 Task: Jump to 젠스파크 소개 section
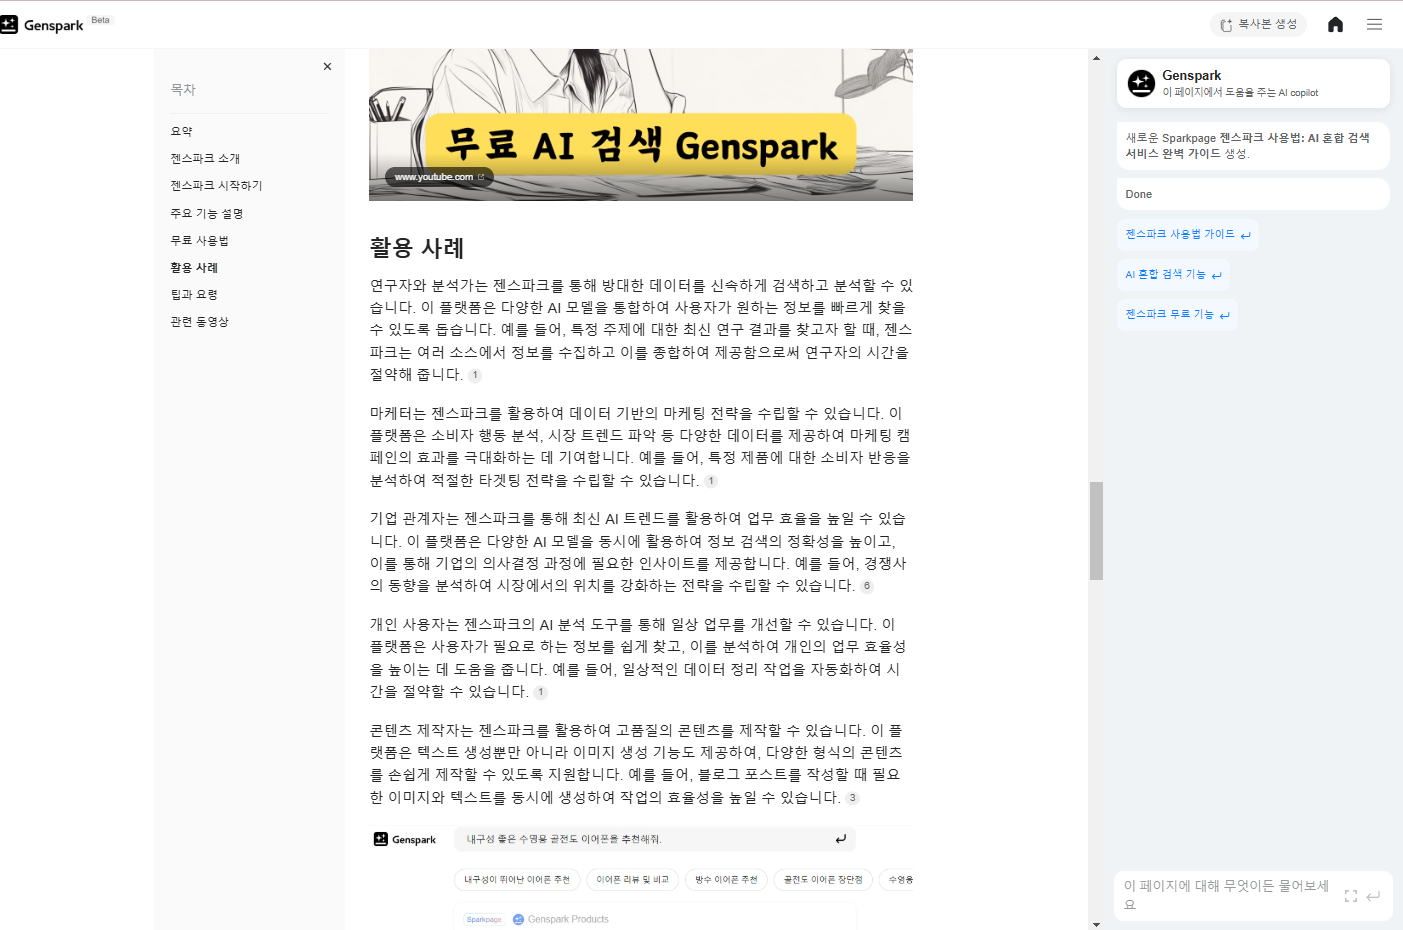pos(205,158)
